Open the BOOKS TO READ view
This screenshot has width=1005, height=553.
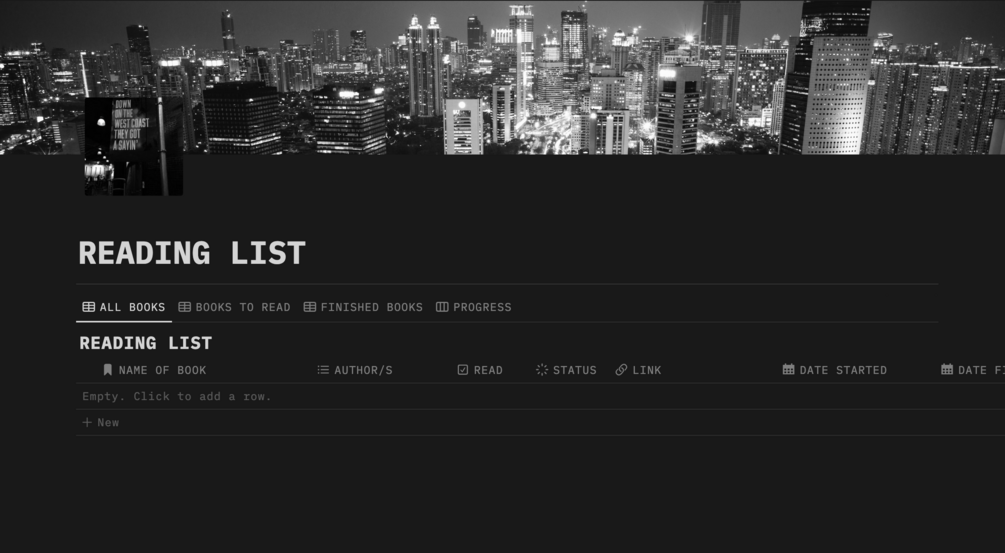pos(234,307)
